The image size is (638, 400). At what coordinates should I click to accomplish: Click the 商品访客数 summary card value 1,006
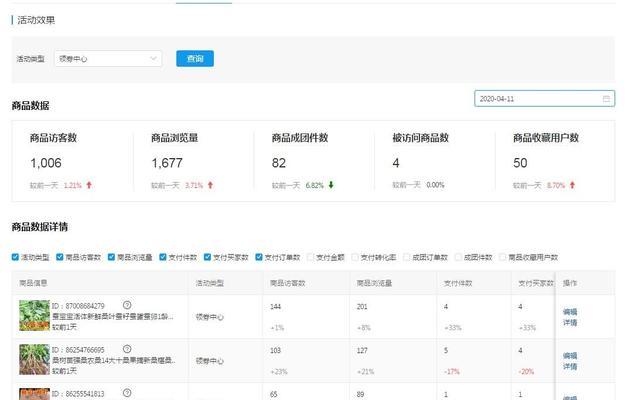[46, 163]
